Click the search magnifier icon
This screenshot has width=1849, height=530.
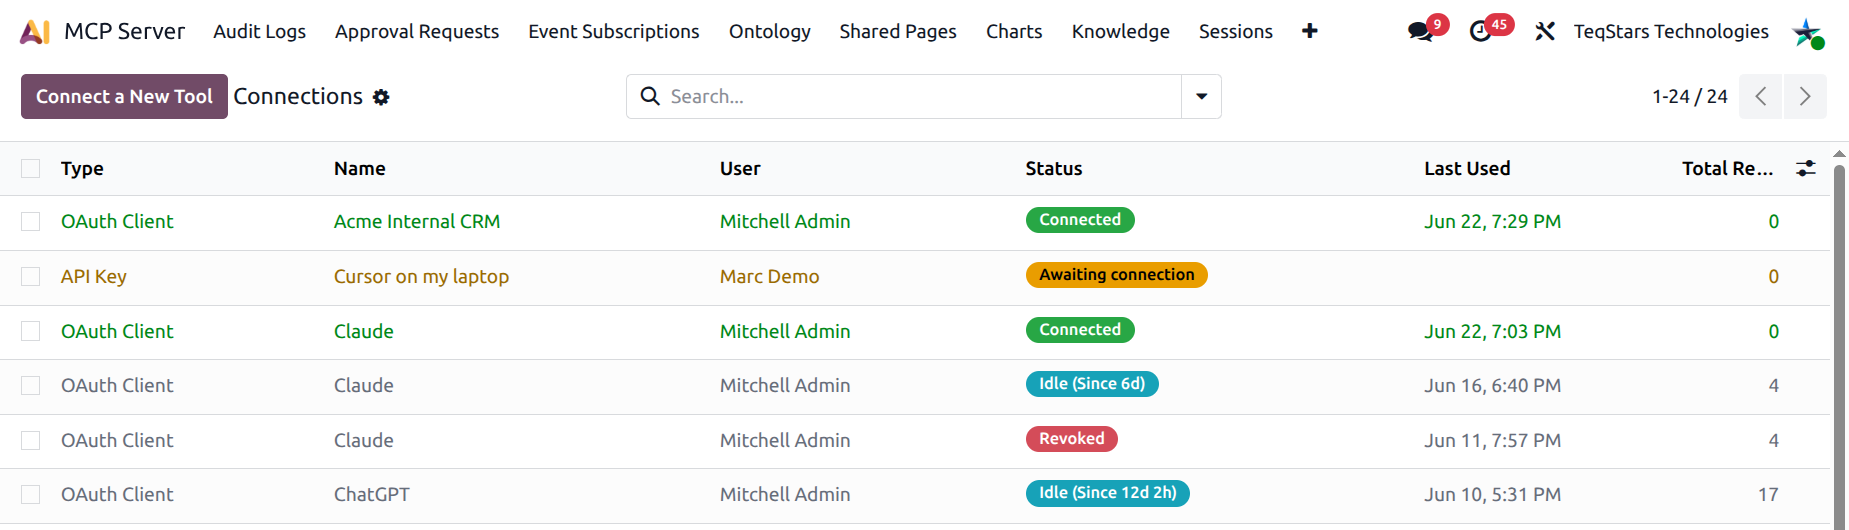[650, 96]
